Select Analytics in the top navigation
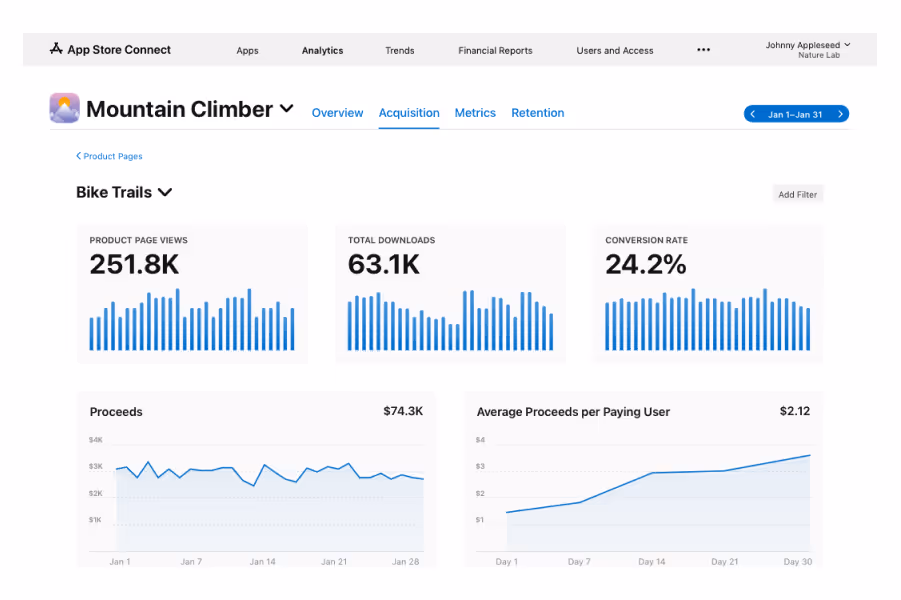The image size is (901, 600). (322, 49)
